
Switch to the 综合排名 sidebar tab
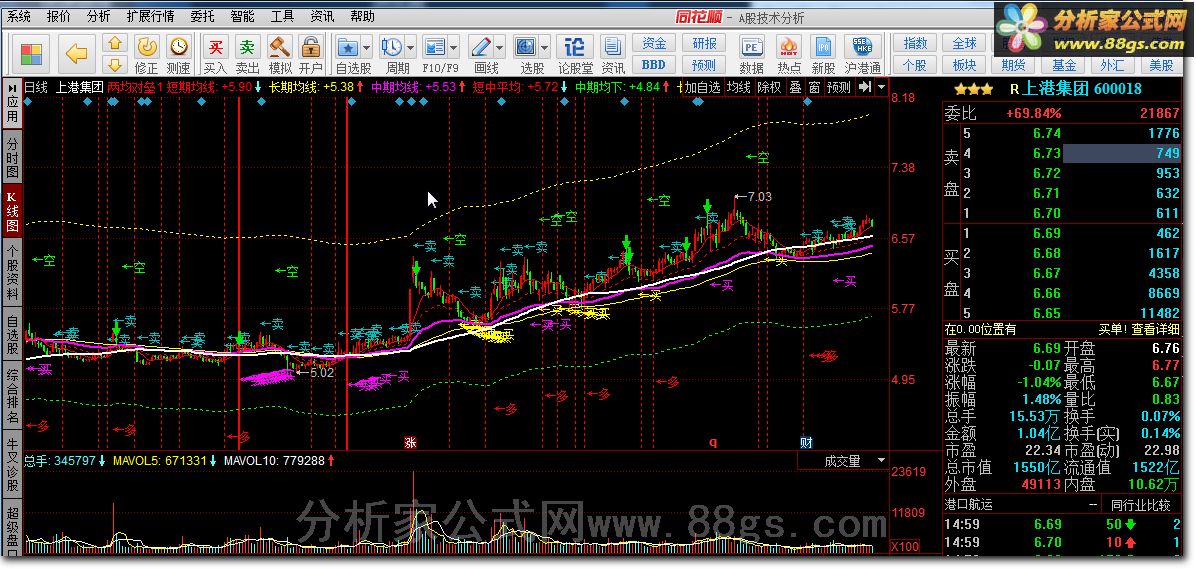pyautogui.click(x=12, y=396)
